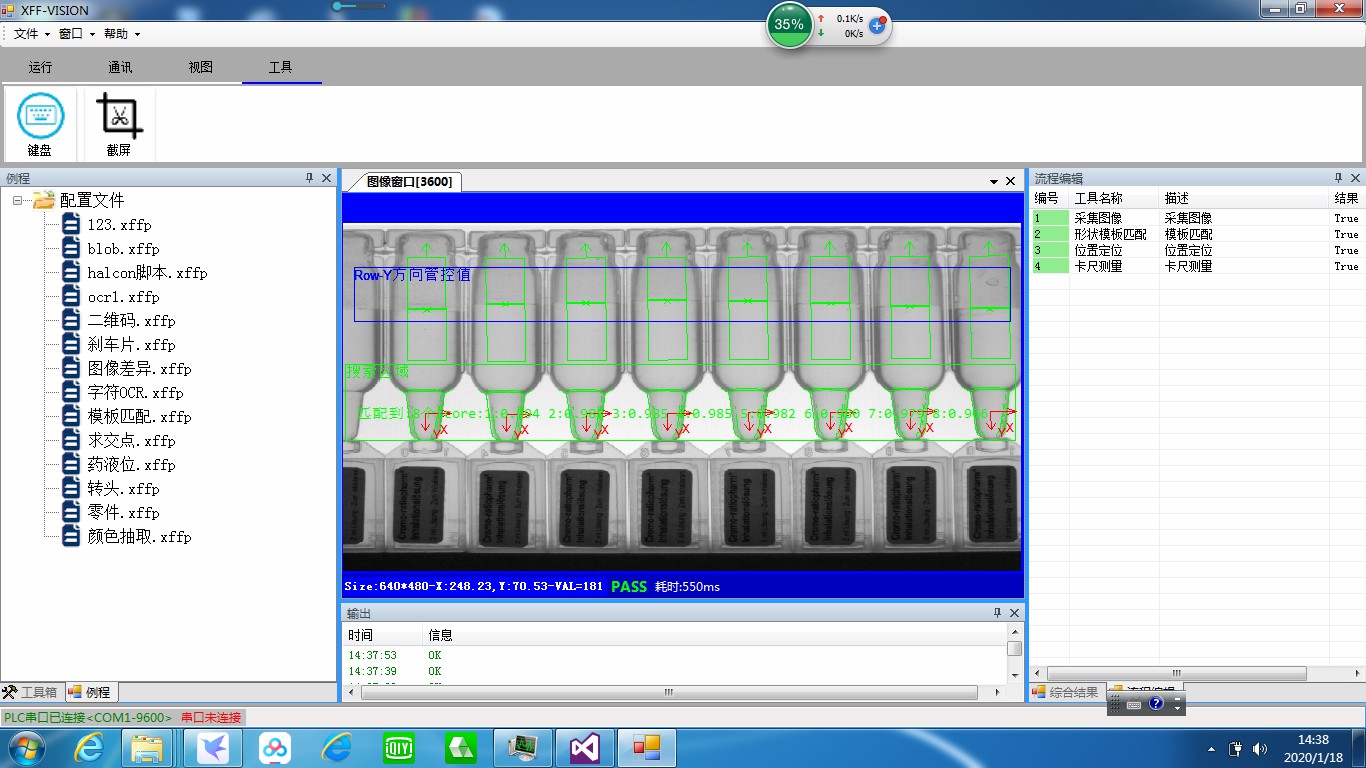Screen dimensions: 1366x768
Task: Select the 卡尺测量 row in flow editor
Action: coord(1098,266)
